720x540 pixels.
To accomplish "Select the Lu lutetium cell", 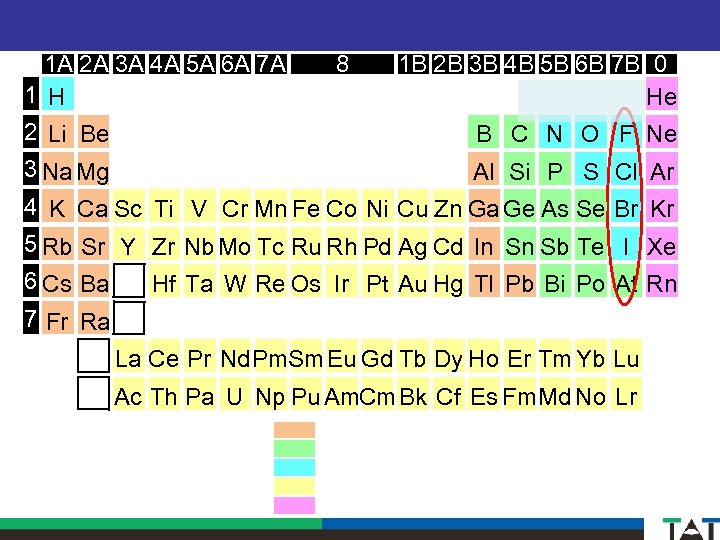I will pos(626,356).
